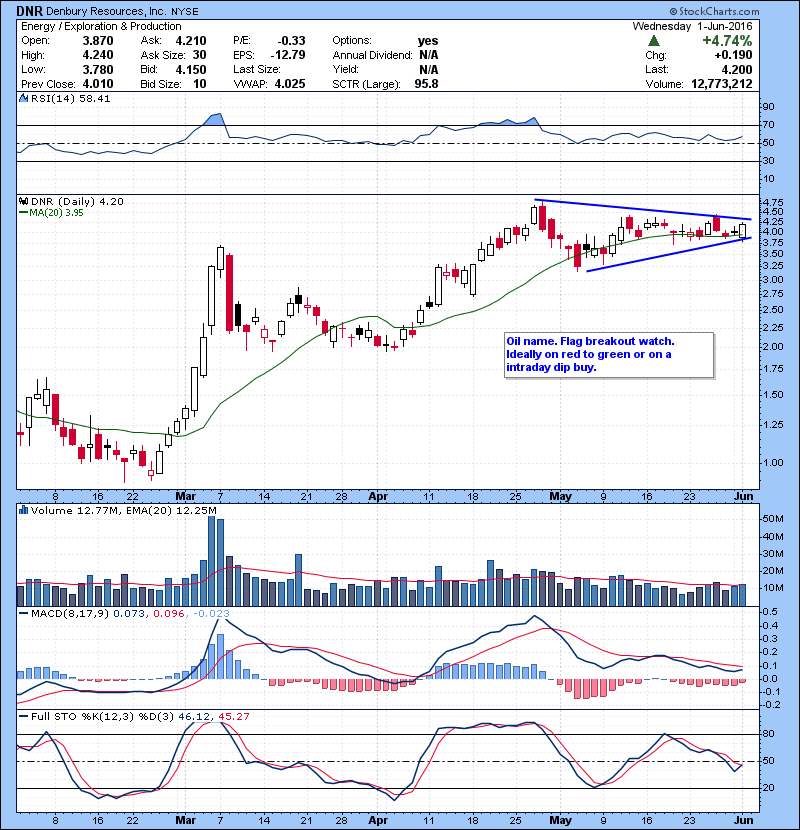800x830 pixels.
Task: Click the 50M volume axis label
Action: tap(772, 519)
